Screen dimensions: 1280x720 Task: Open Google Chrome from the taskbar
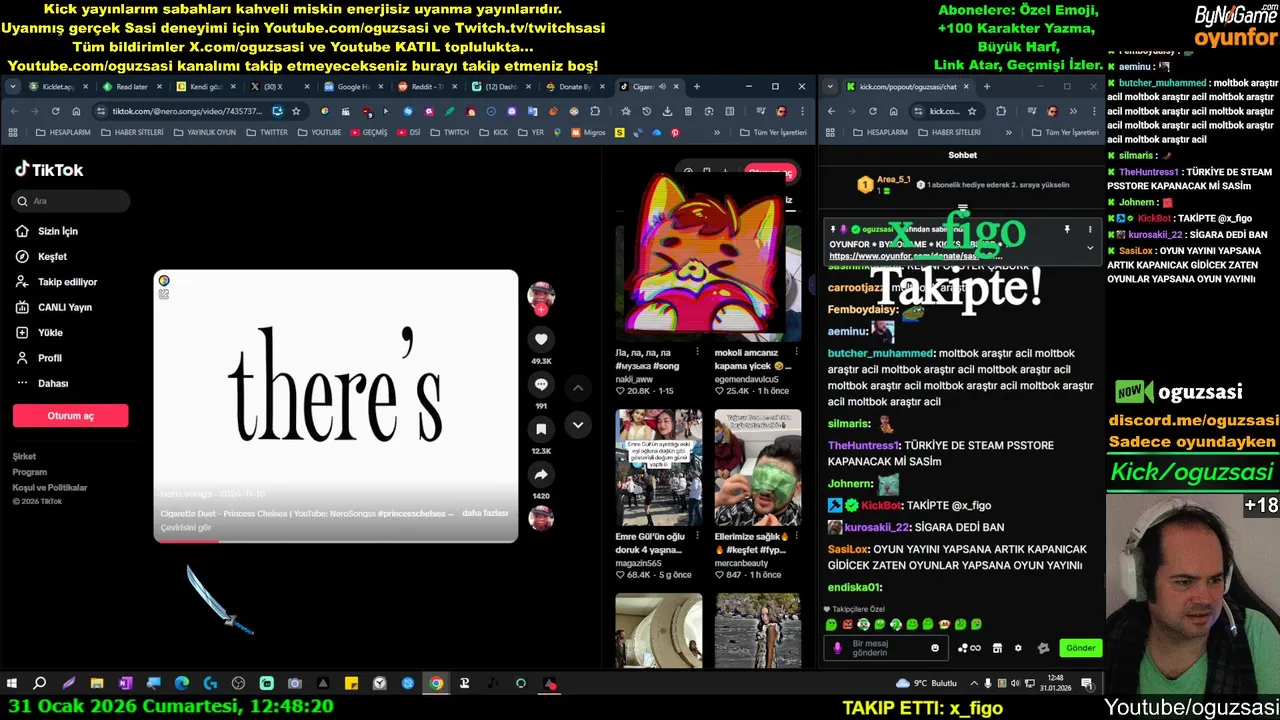437,684
